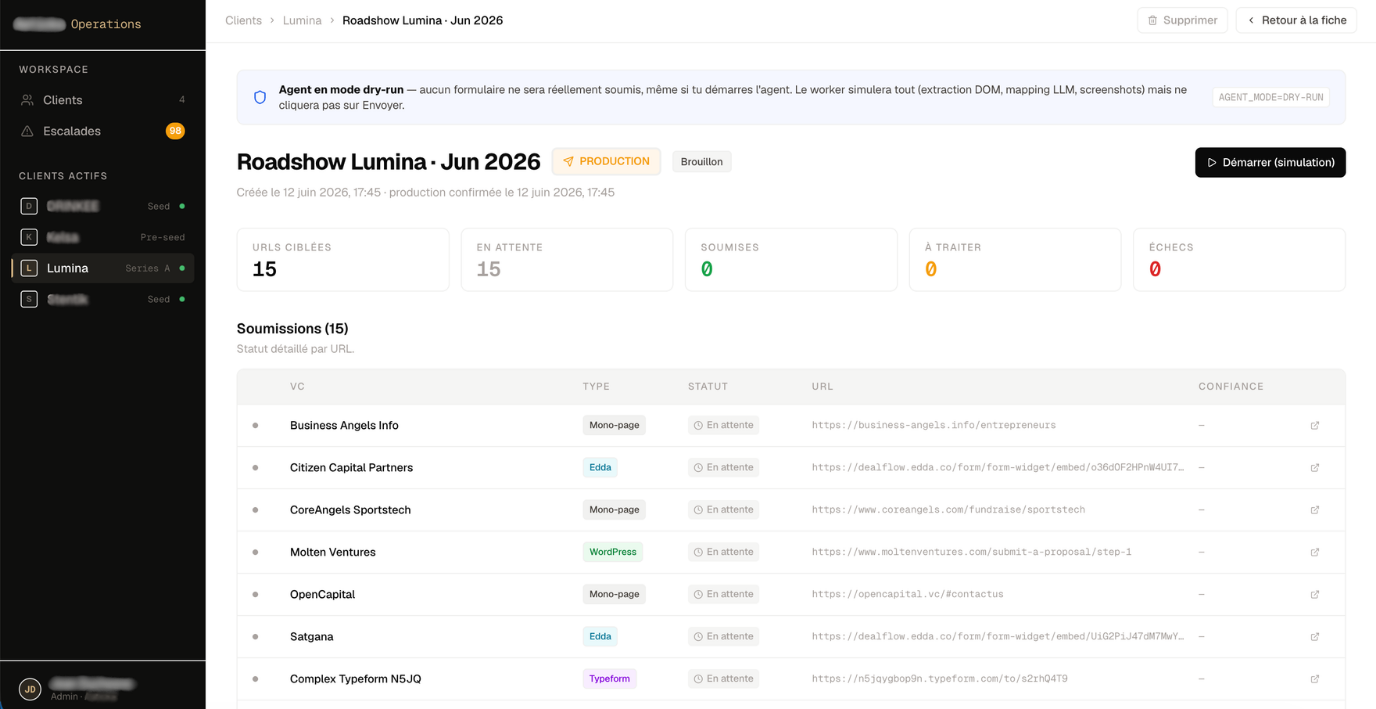Viewport: 1376px width, 709px height.
Task: Click the Escalades warning triangle icon
Action: (27, 131)
